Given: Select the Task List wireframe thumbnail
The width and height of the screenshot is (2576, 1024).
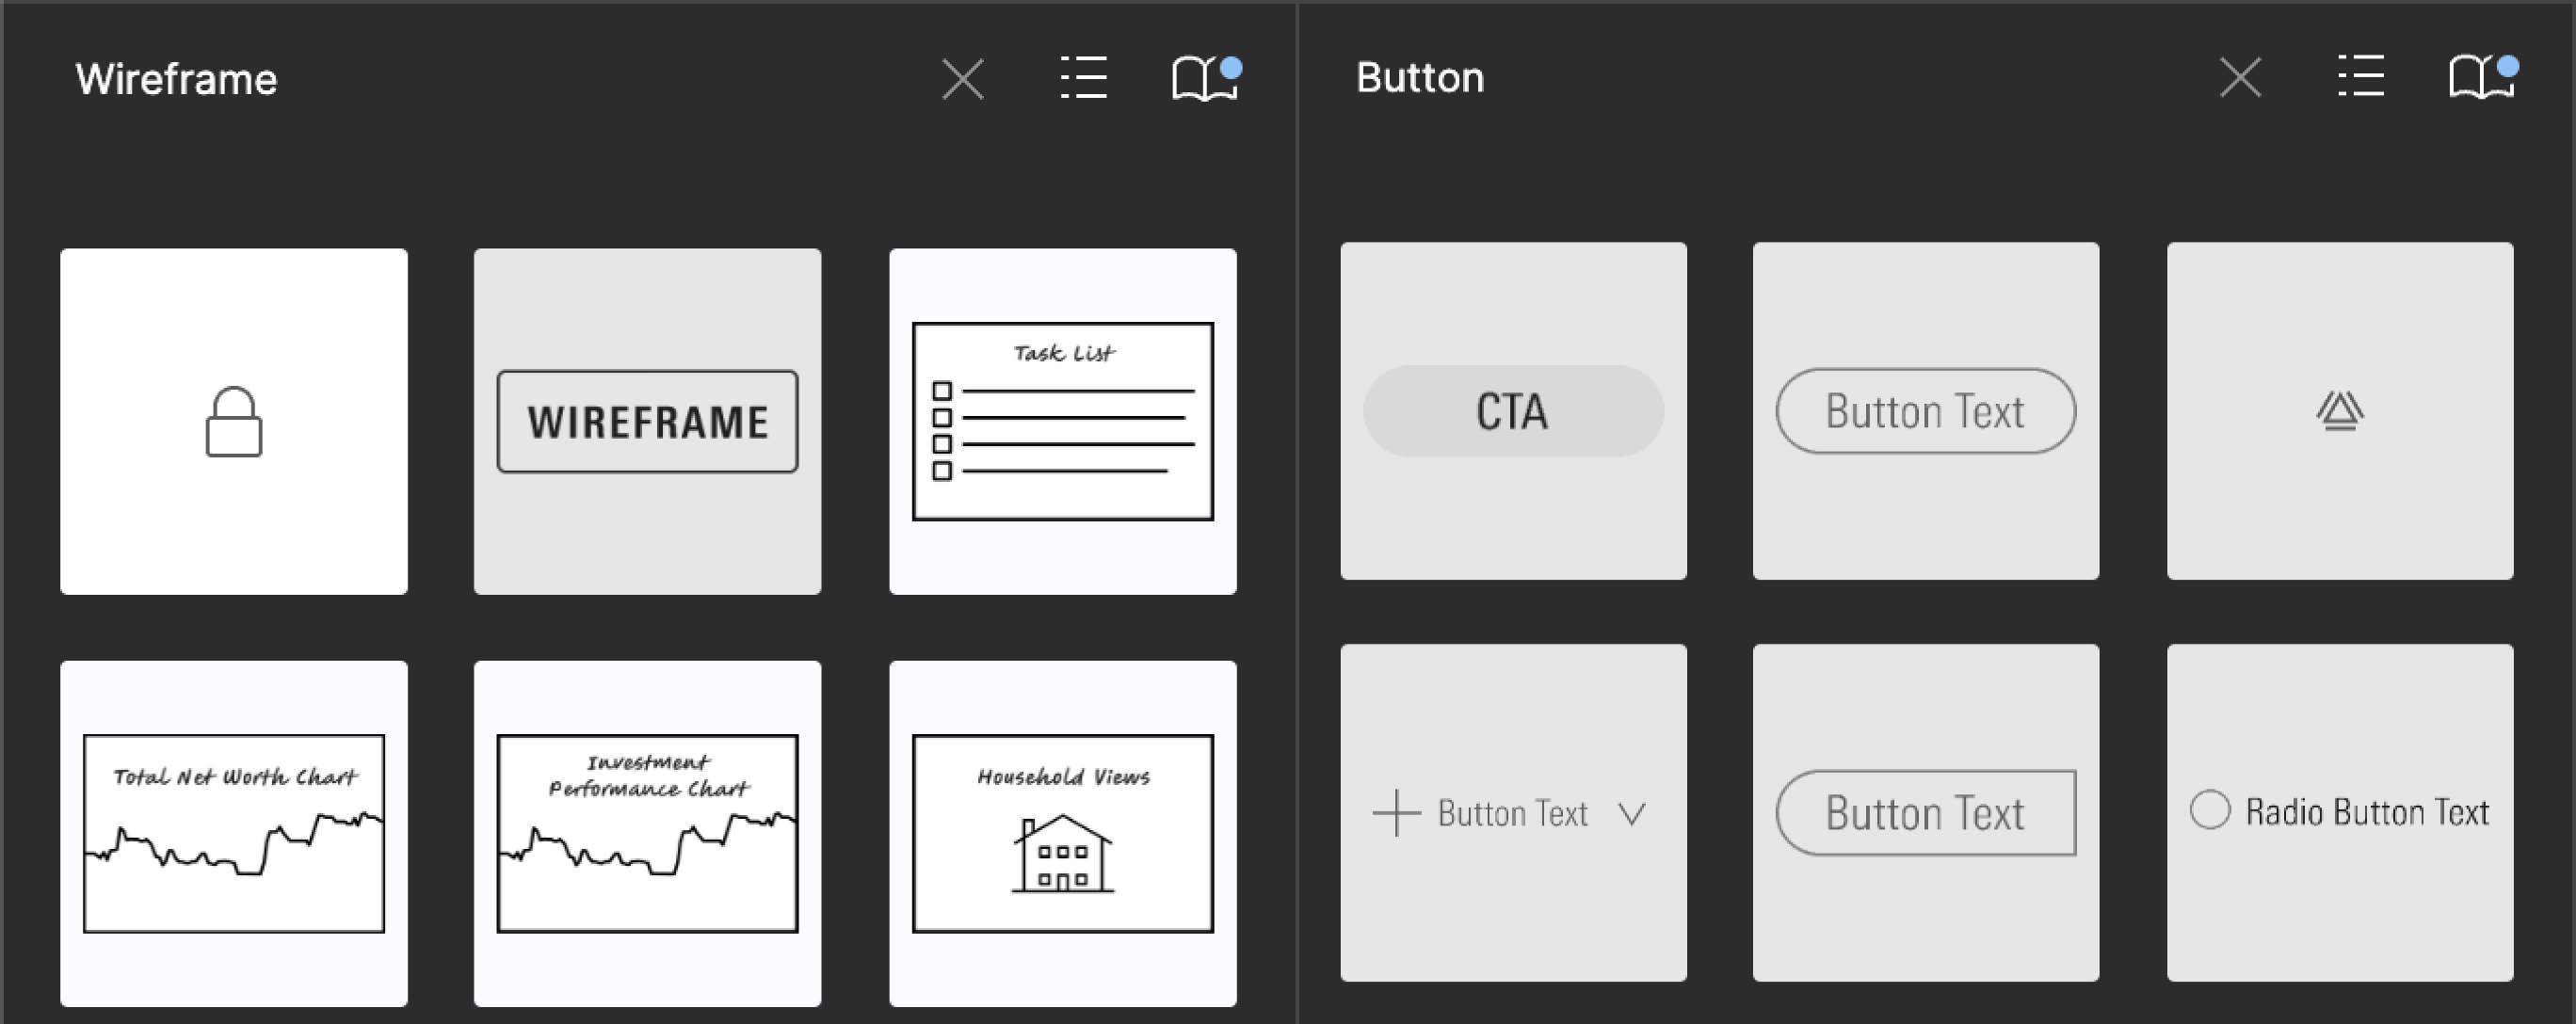Looking at the screenshot, I should pyautogui.click(x=1063, y=422).
